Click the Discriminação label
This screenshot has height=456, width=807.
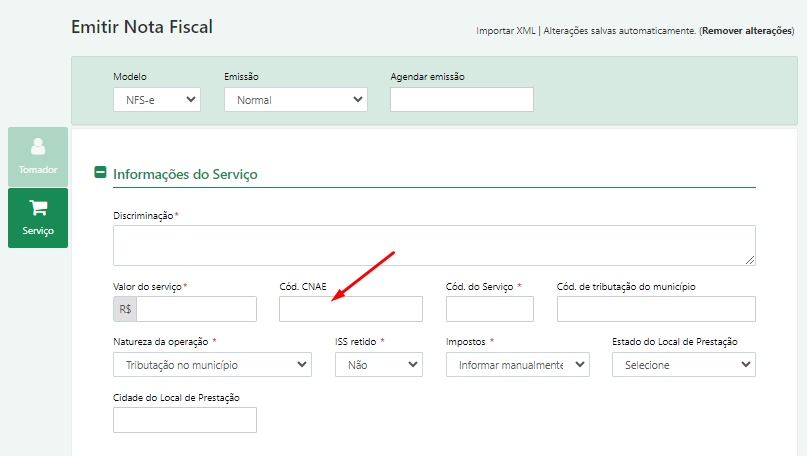pyautogui.click(x=143, y=216)
